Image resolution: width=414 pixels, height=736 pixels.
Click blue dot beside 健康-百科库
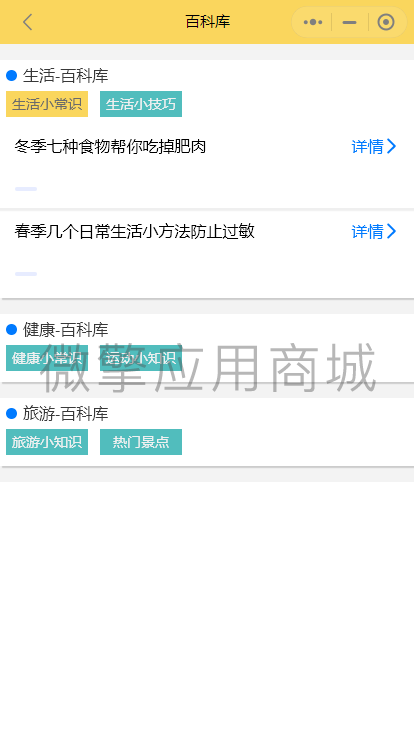11,330
